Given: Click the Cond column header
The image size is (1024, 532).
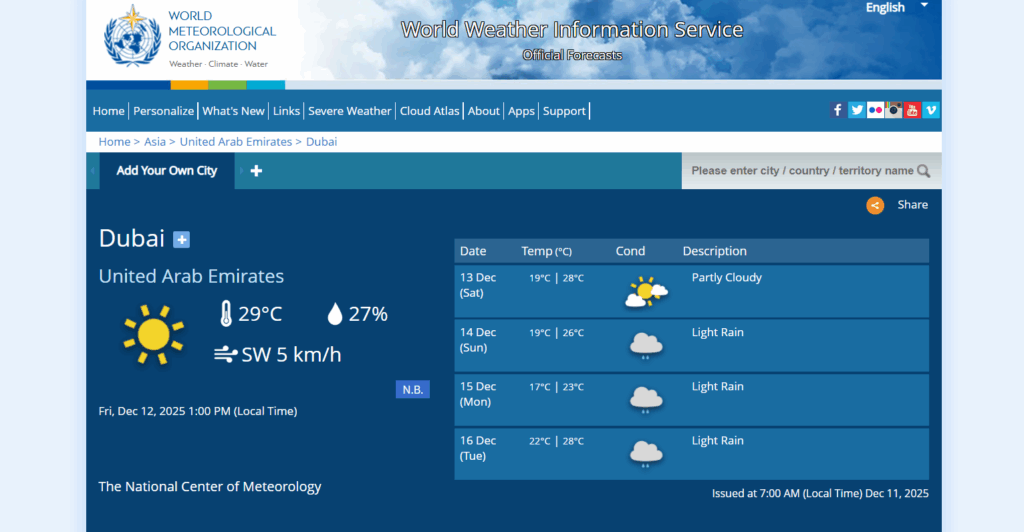Looking at the screenshot, I should [630, 251].
